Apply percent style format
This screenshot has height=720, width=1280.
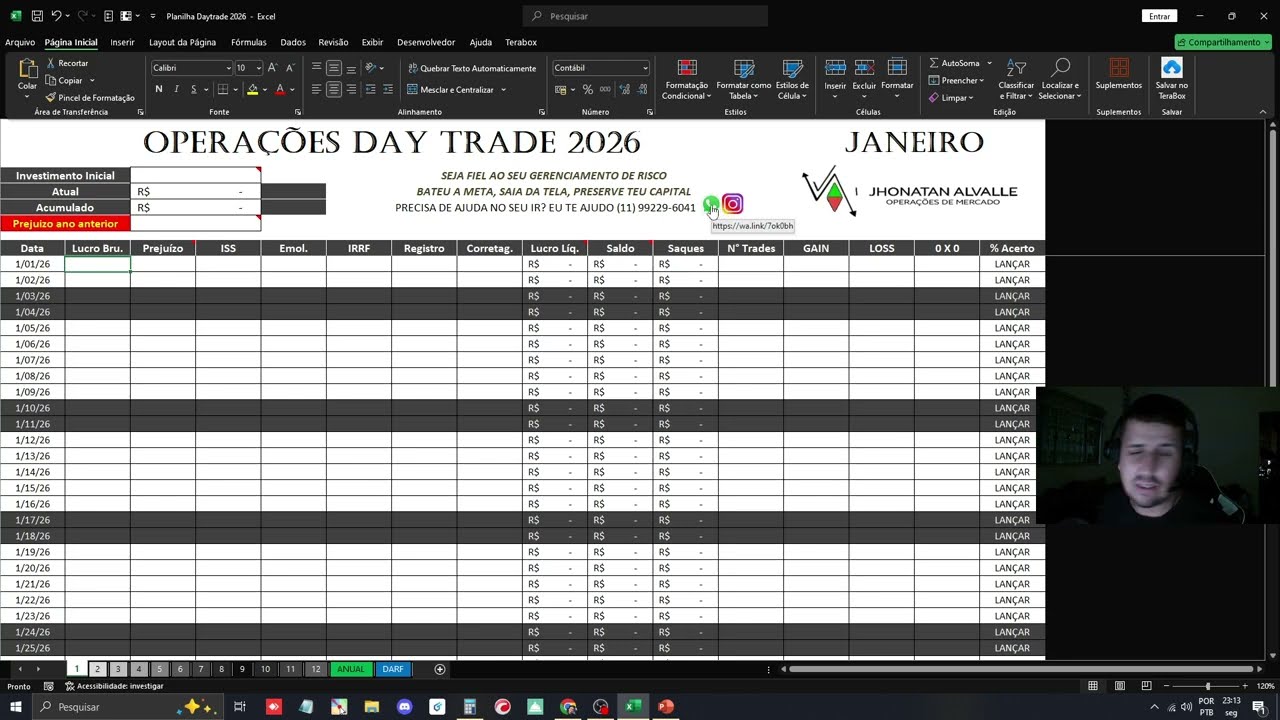click(588, 90)
